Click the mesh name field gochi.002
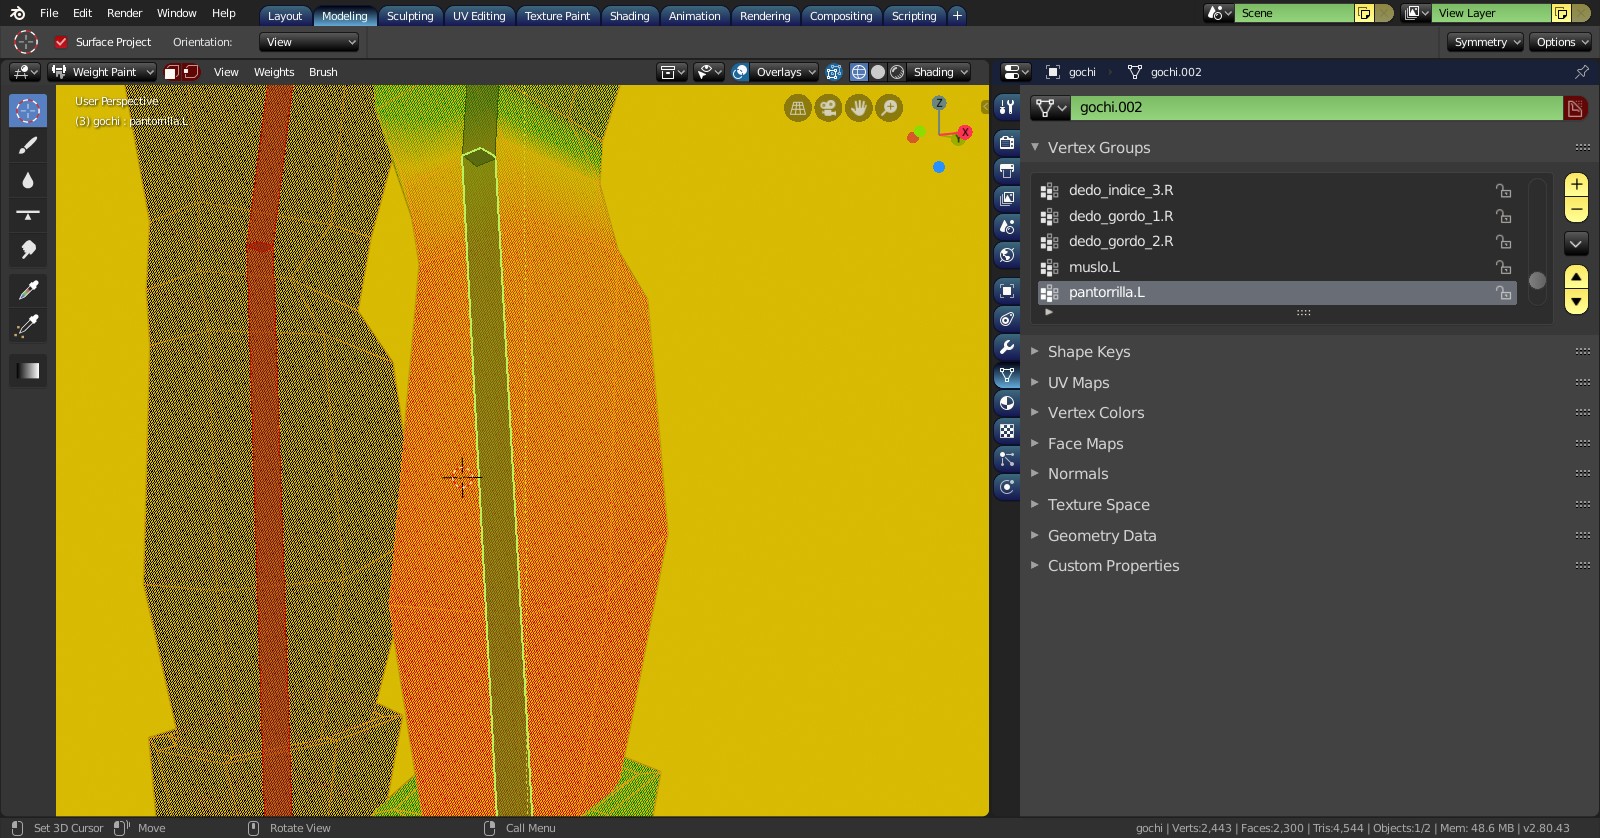1600x838 pixels. click(1315, 108)
